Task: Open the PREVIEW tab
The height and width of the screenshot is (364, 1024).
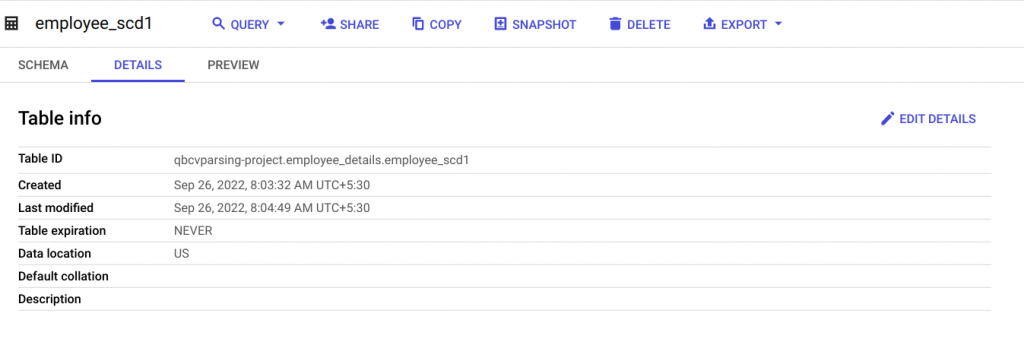Action: pyautogui.click(x=233, y=65)
